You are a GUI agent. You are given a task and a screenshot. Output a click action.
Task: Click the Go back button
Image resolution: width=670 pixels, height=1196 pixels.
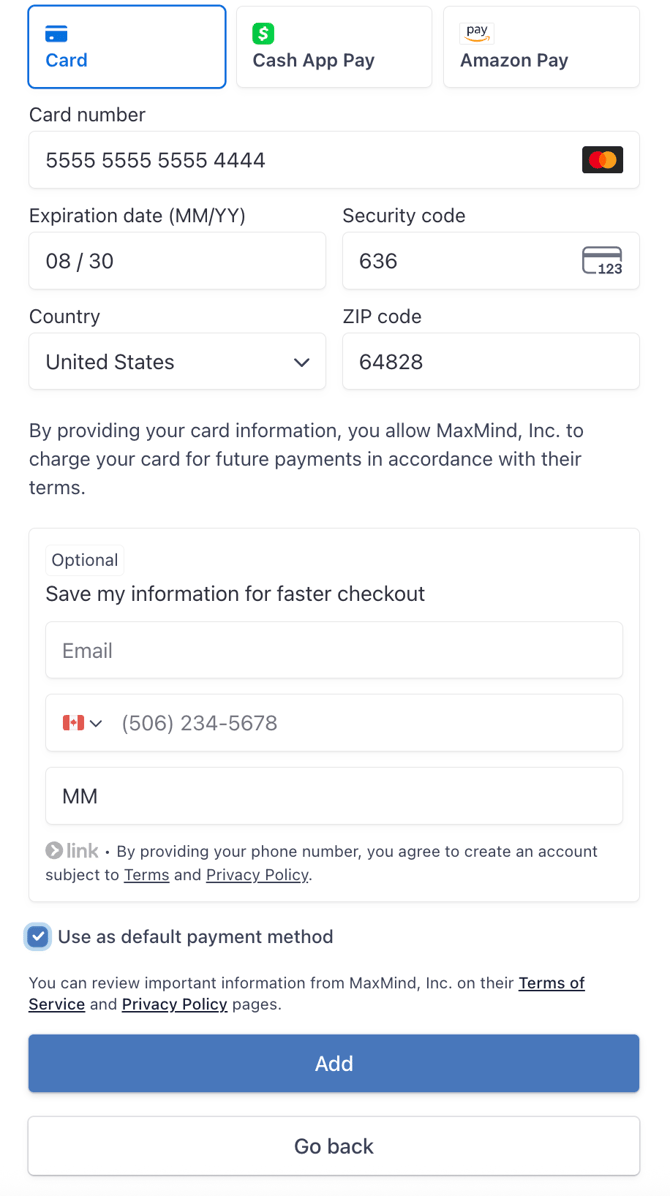[x=334, y=1146]
